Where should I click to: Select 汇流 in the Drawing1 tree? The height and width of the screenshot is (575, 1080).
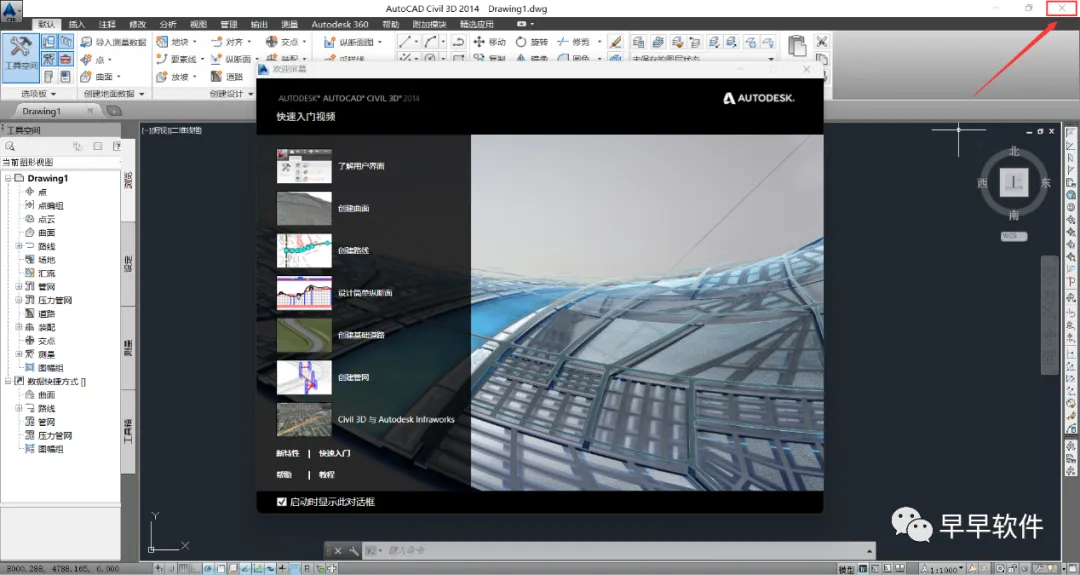(x=47, y=273)
